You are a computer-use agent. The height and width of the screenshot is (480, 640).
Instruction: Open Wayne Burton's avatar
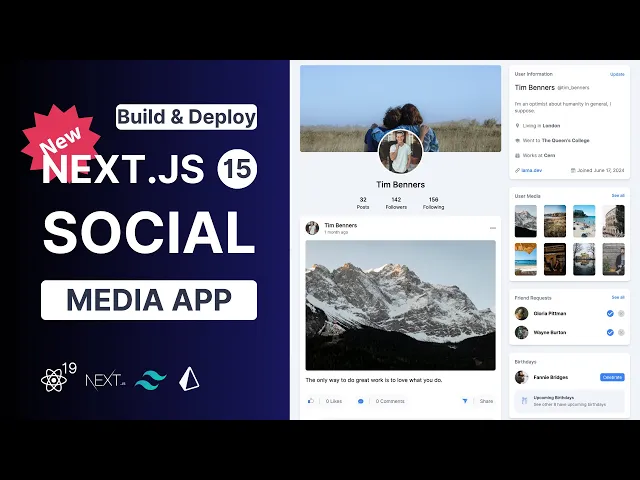pyautogui.click(x=521, y=332)
